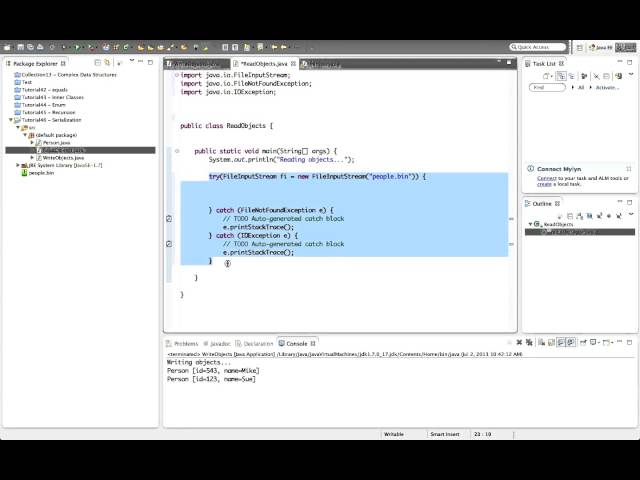Click the Print icon in toolbar
The height and width of the screenshot is (480, 640).
click(x=40, y=47)
